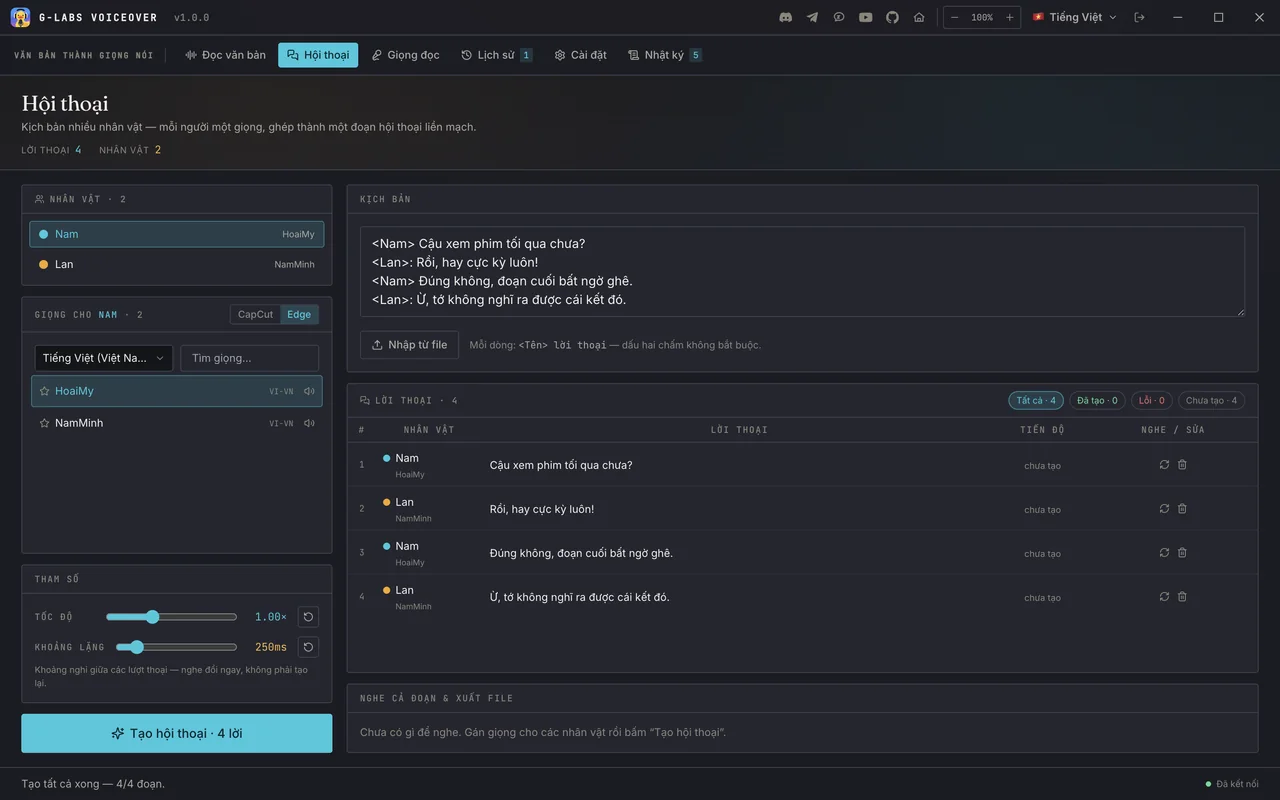The image size is (1280, 800).
Task: Select the Edge voice provider
Action: pos(299,314)
